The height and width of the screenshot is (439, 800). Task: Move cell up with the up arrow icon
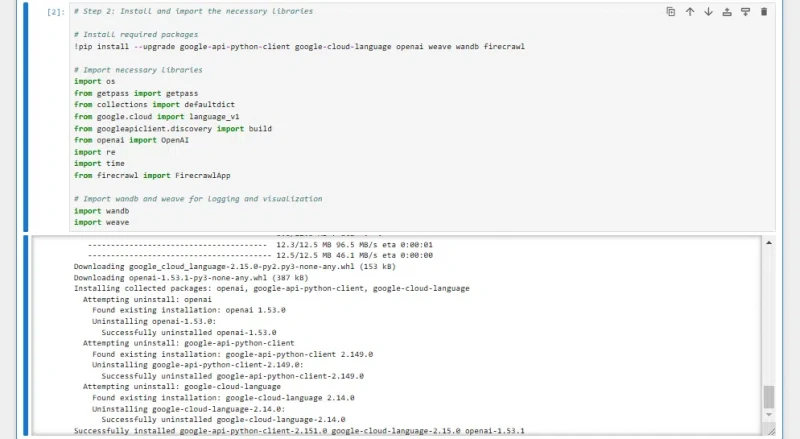click(690, 12)
